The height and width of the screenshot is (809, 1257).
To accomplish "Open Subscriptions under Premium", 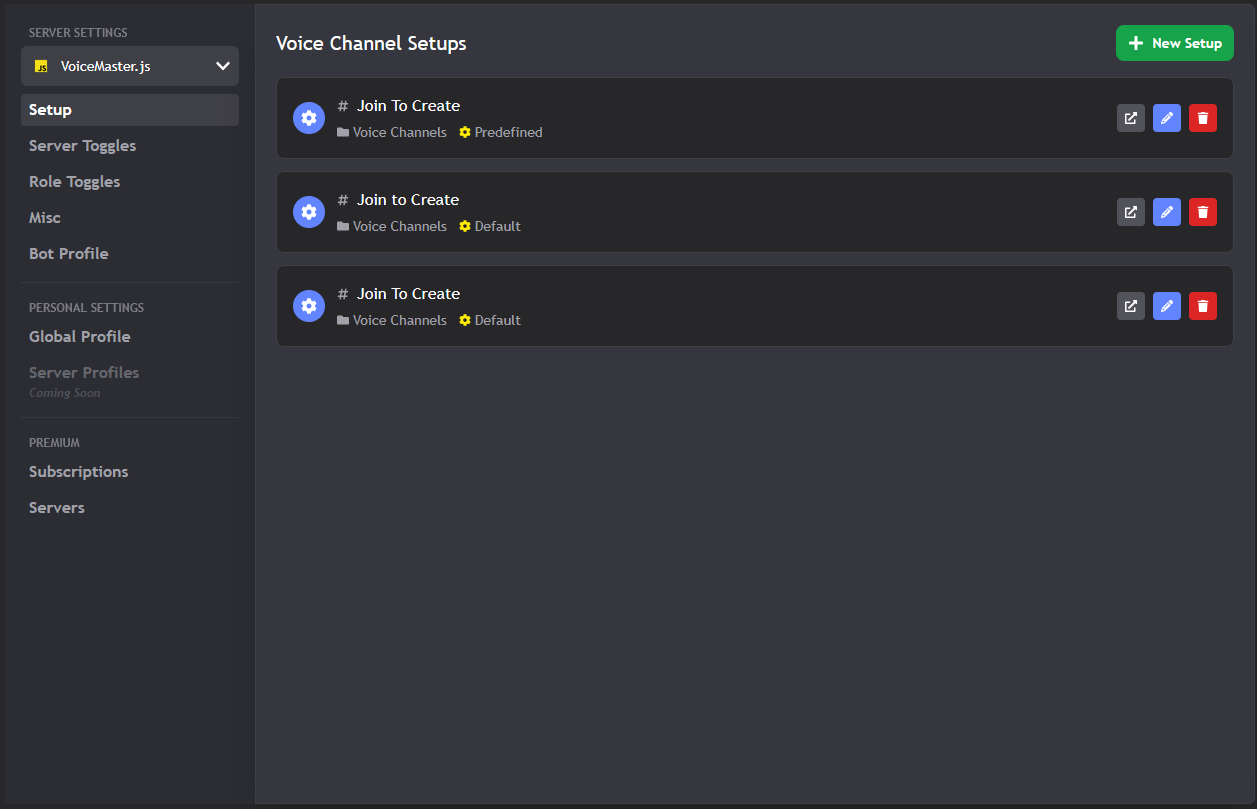I will tap(78, 471).
